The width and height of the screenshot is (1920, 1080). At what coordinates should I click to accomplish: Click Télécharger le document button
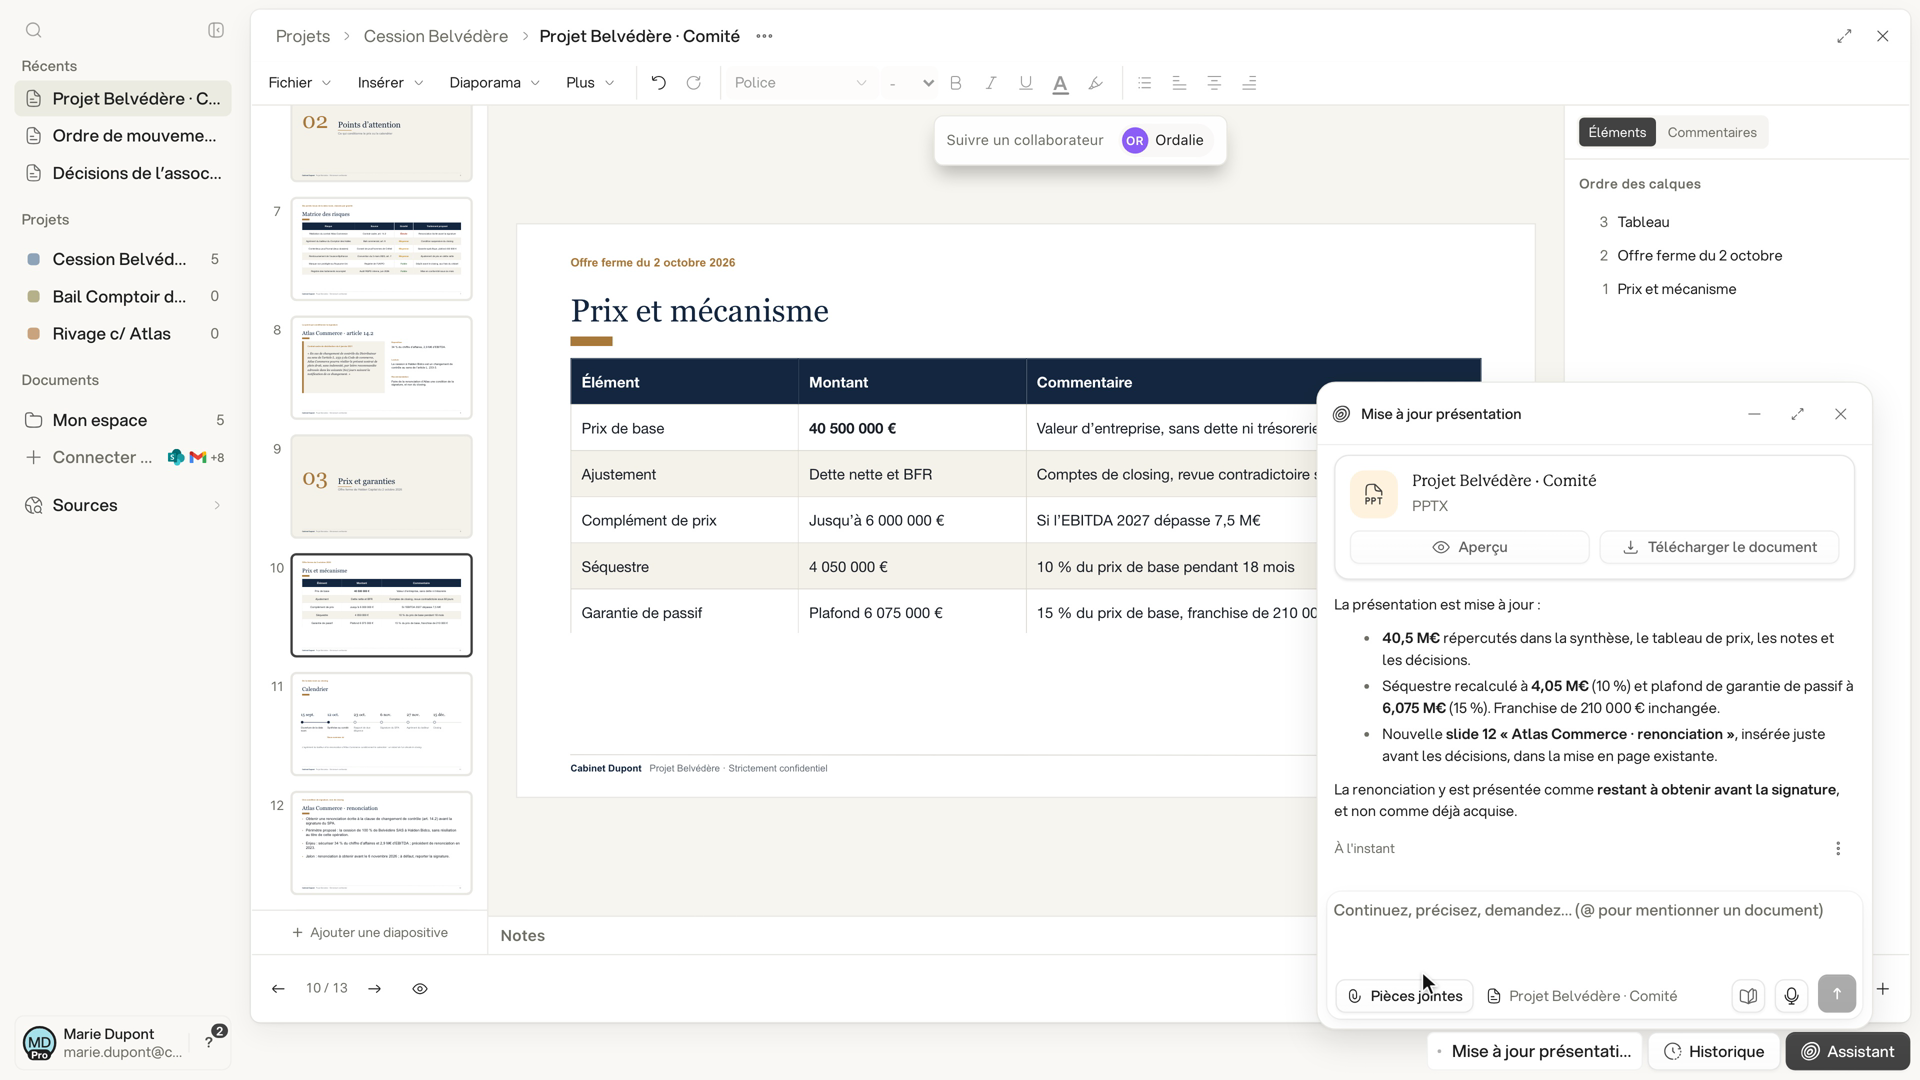tap(1719, 547)
